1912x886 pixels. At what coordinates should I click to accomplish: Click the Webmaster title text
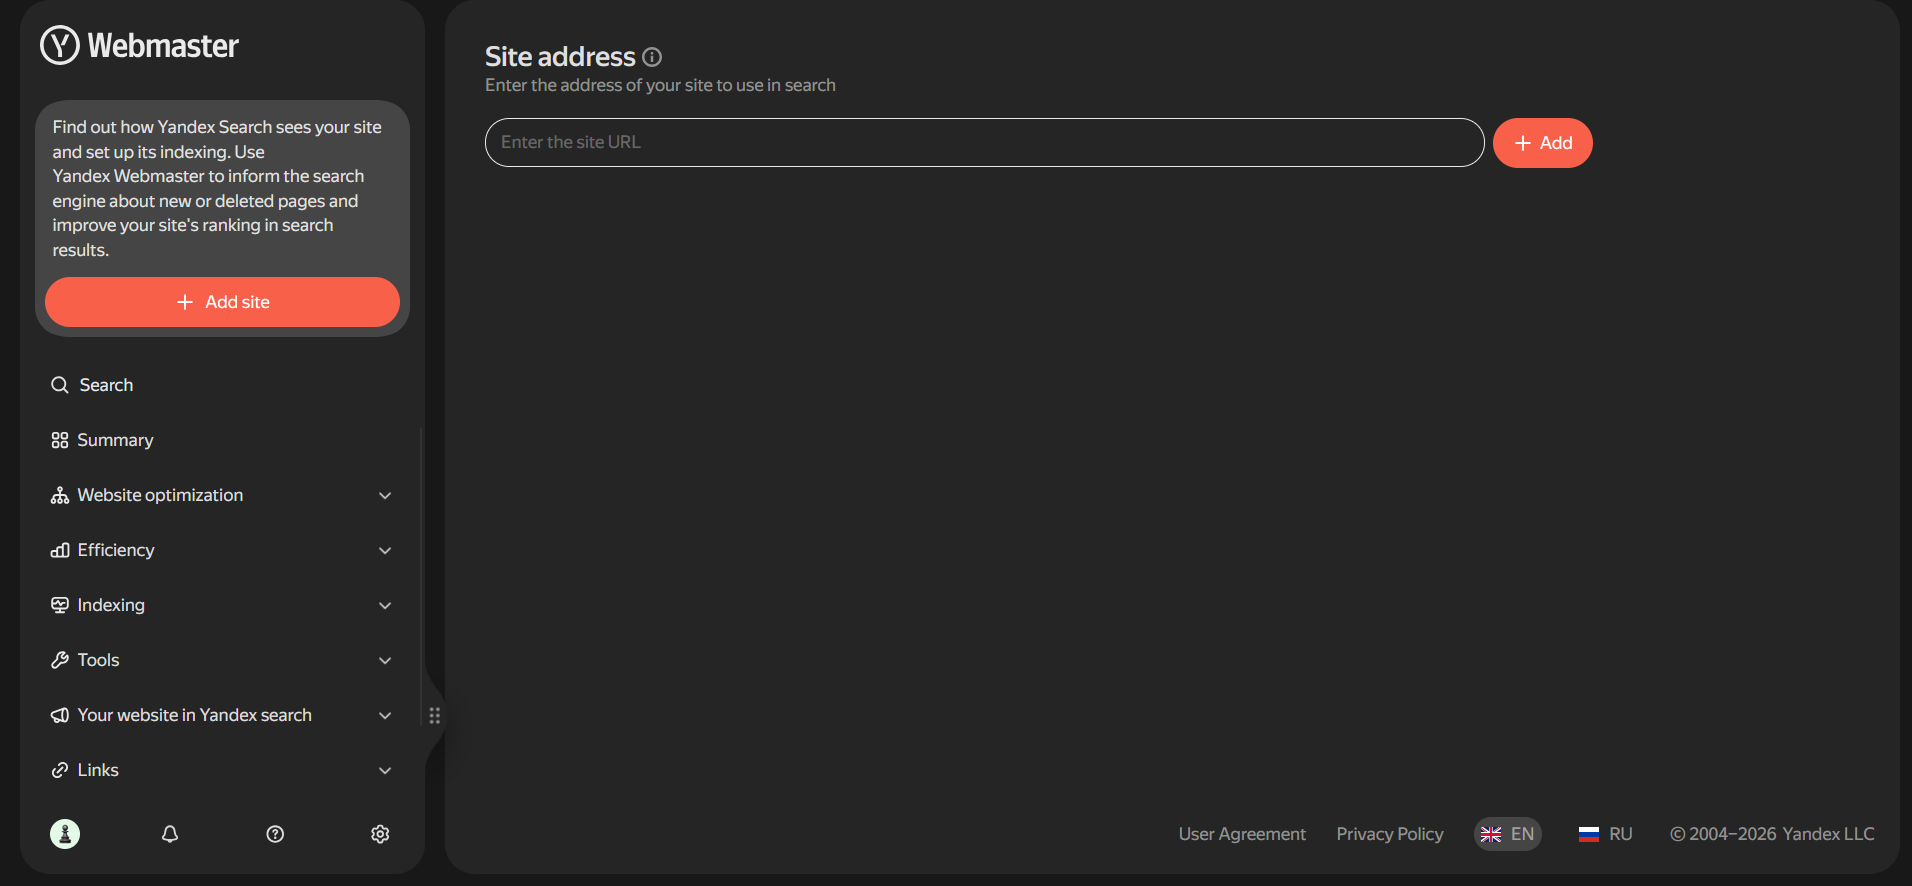click(163, 46)
